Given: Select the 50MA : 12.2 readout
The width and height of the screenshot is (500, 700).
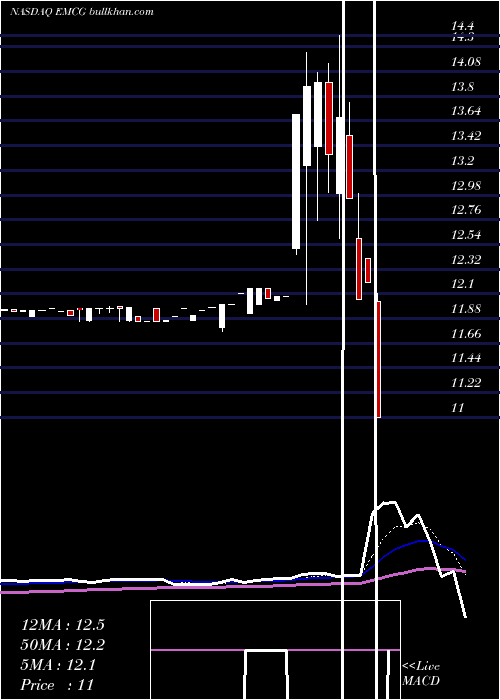Looking at the screenshot, I should (62, 645).
